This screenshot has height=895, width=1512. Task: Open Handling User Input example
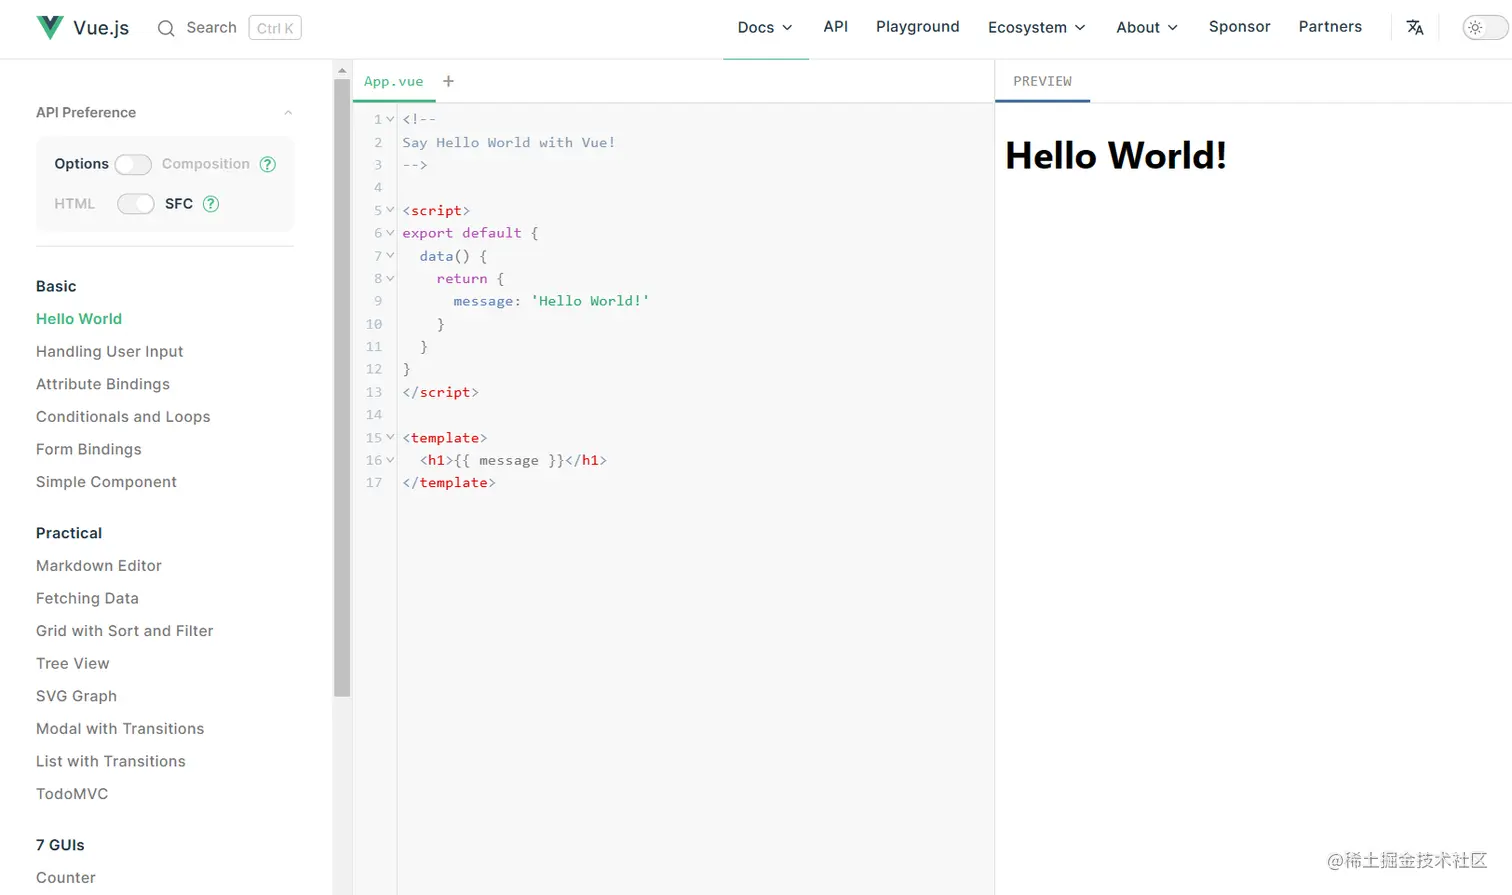[110, 352]
